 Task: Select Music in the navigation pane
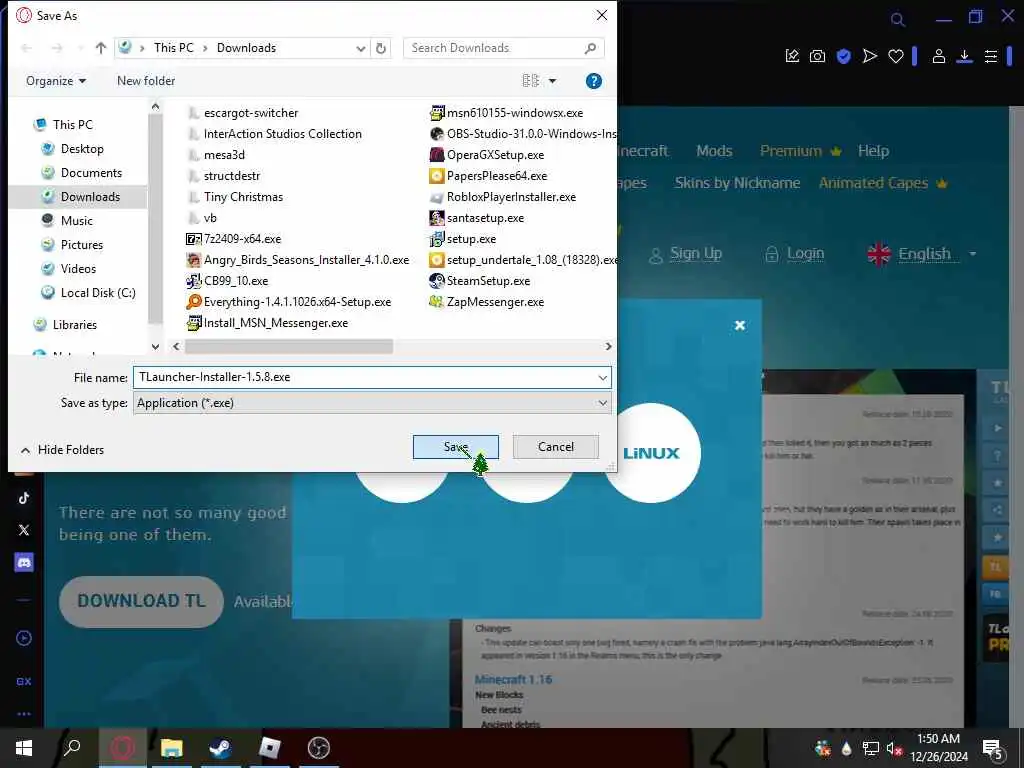76,221
